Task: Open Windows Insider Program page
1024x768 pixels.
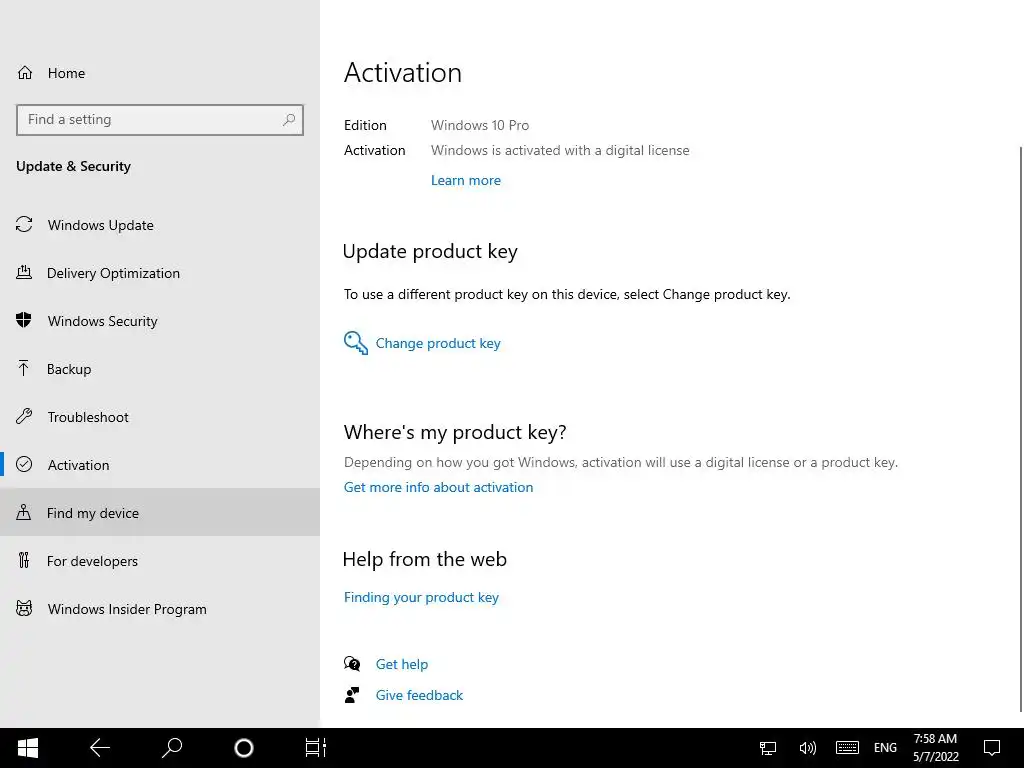Action: click(x=160, y=609)
